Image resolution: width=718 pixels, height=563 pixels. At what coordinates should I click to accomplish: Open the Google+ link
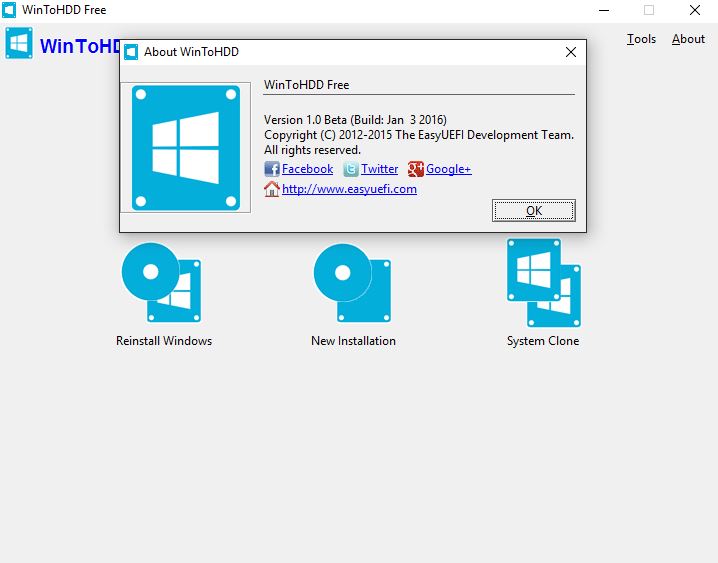click(x=448, y=169)
